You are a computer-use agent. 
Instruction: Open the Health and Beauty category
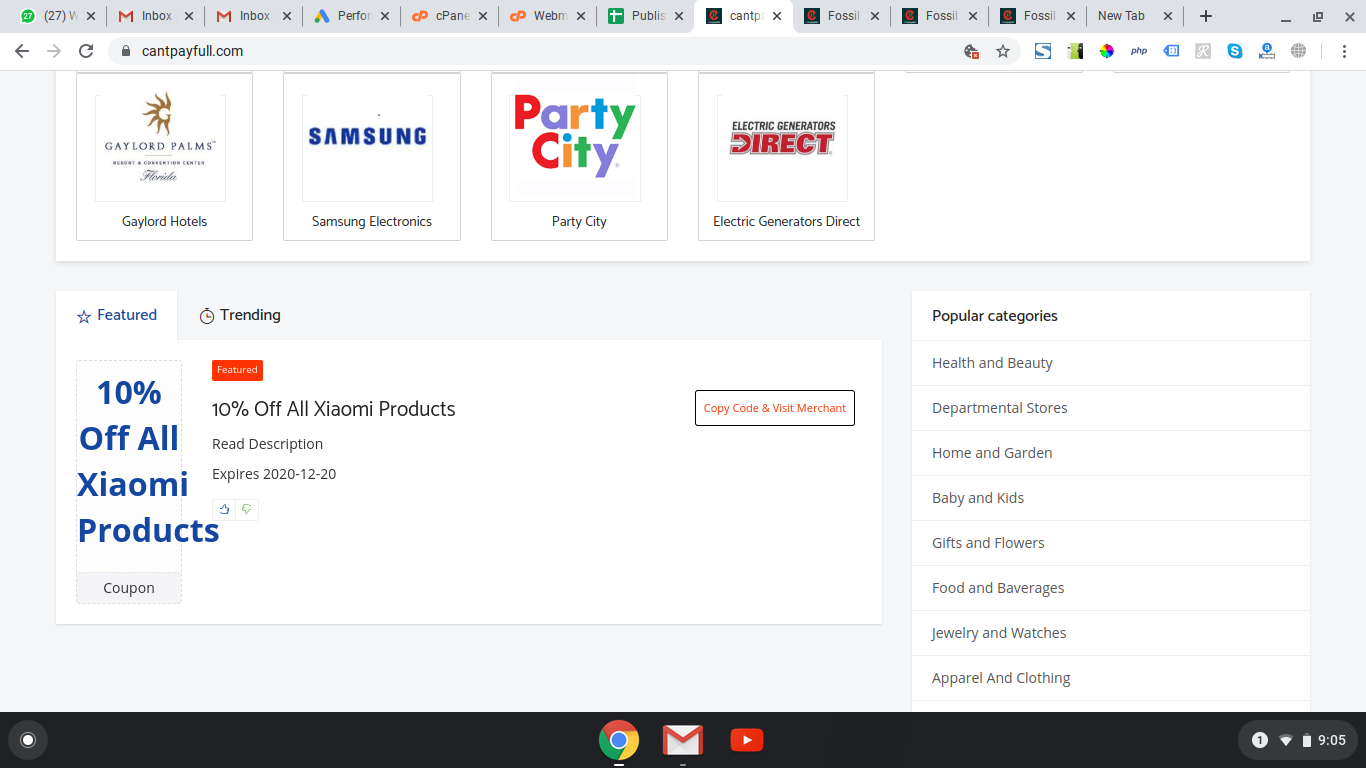tap(992, 363)
